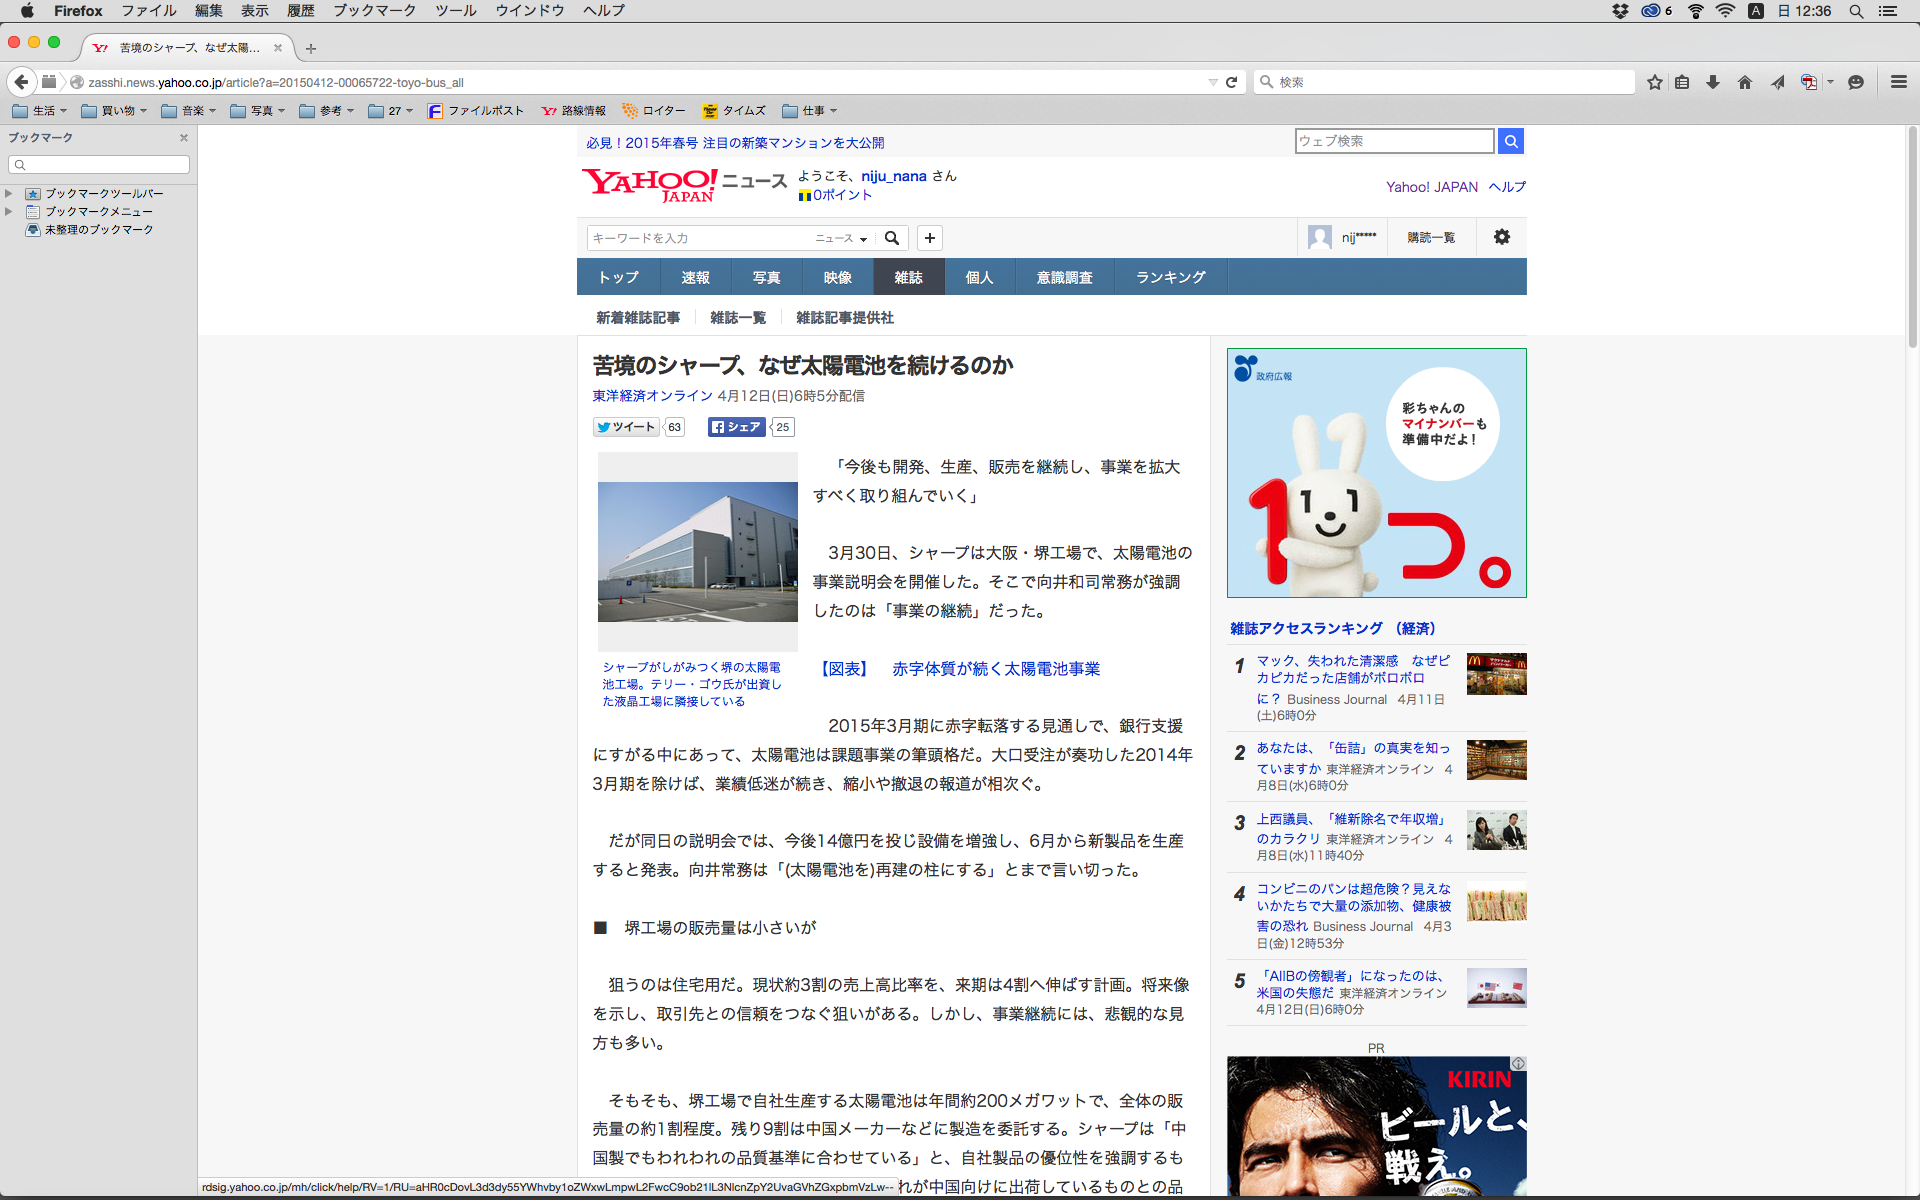Open the ブックマーク menu in menu bar

coord(374,11)
